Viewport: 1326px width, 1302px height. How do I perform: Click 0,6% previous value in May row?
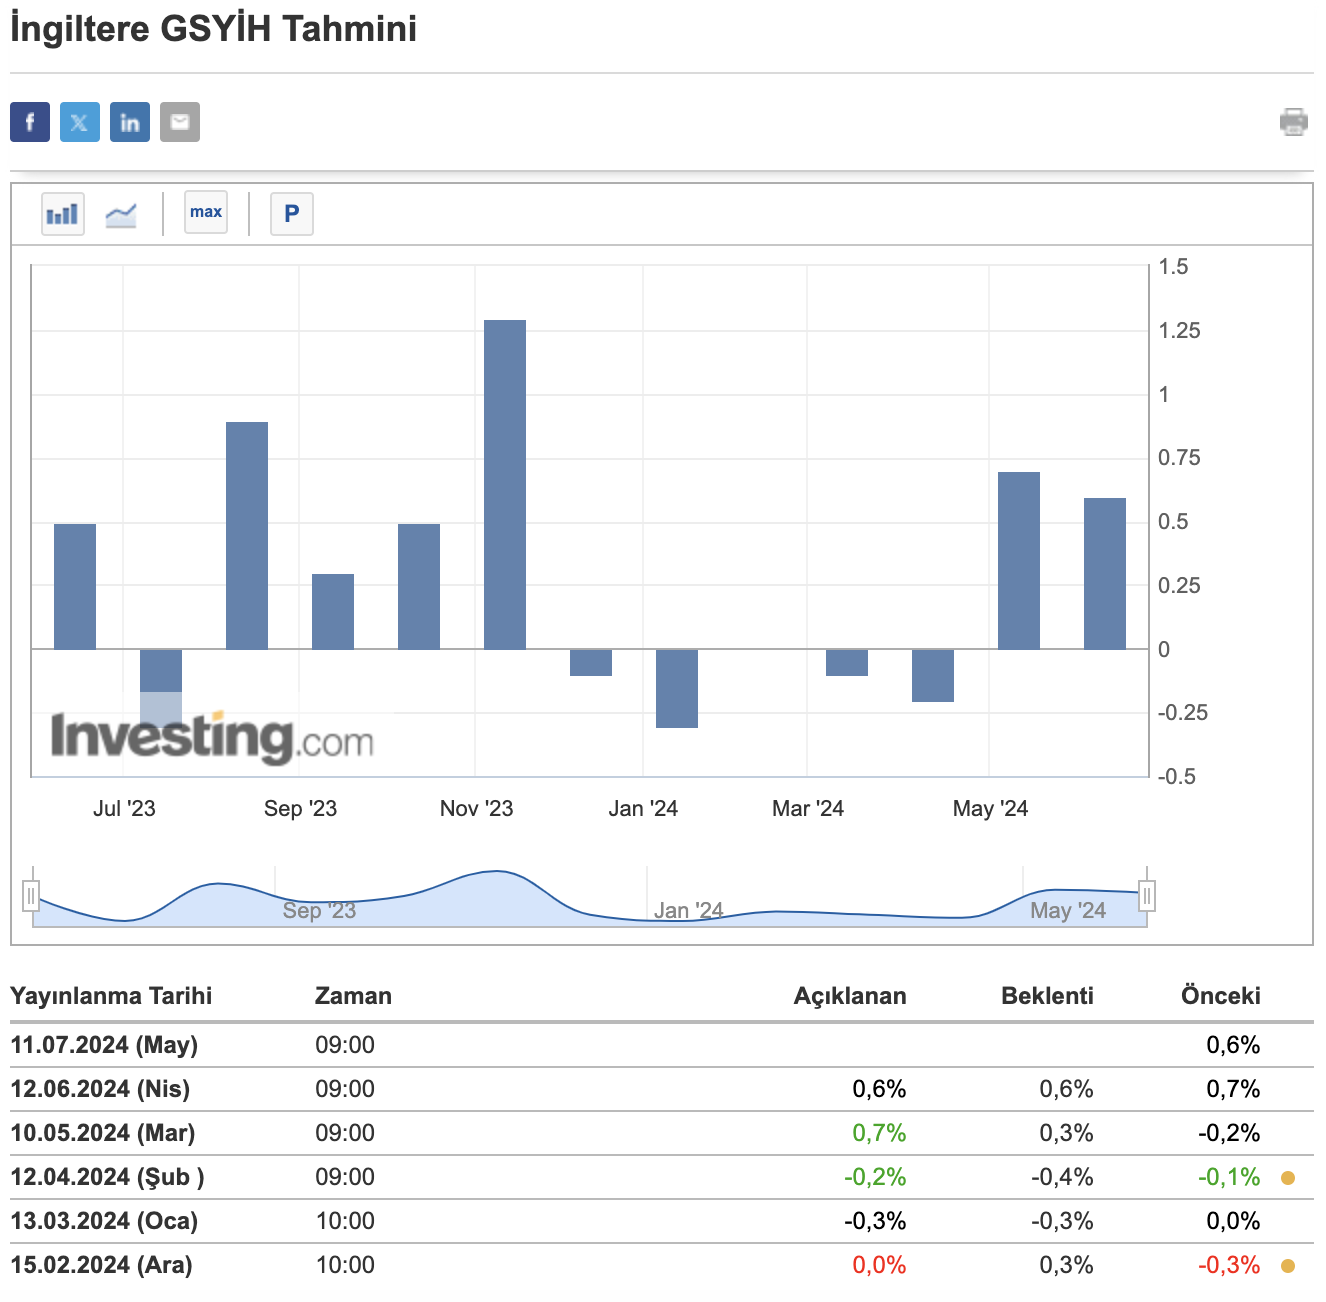point(1233,1045)
